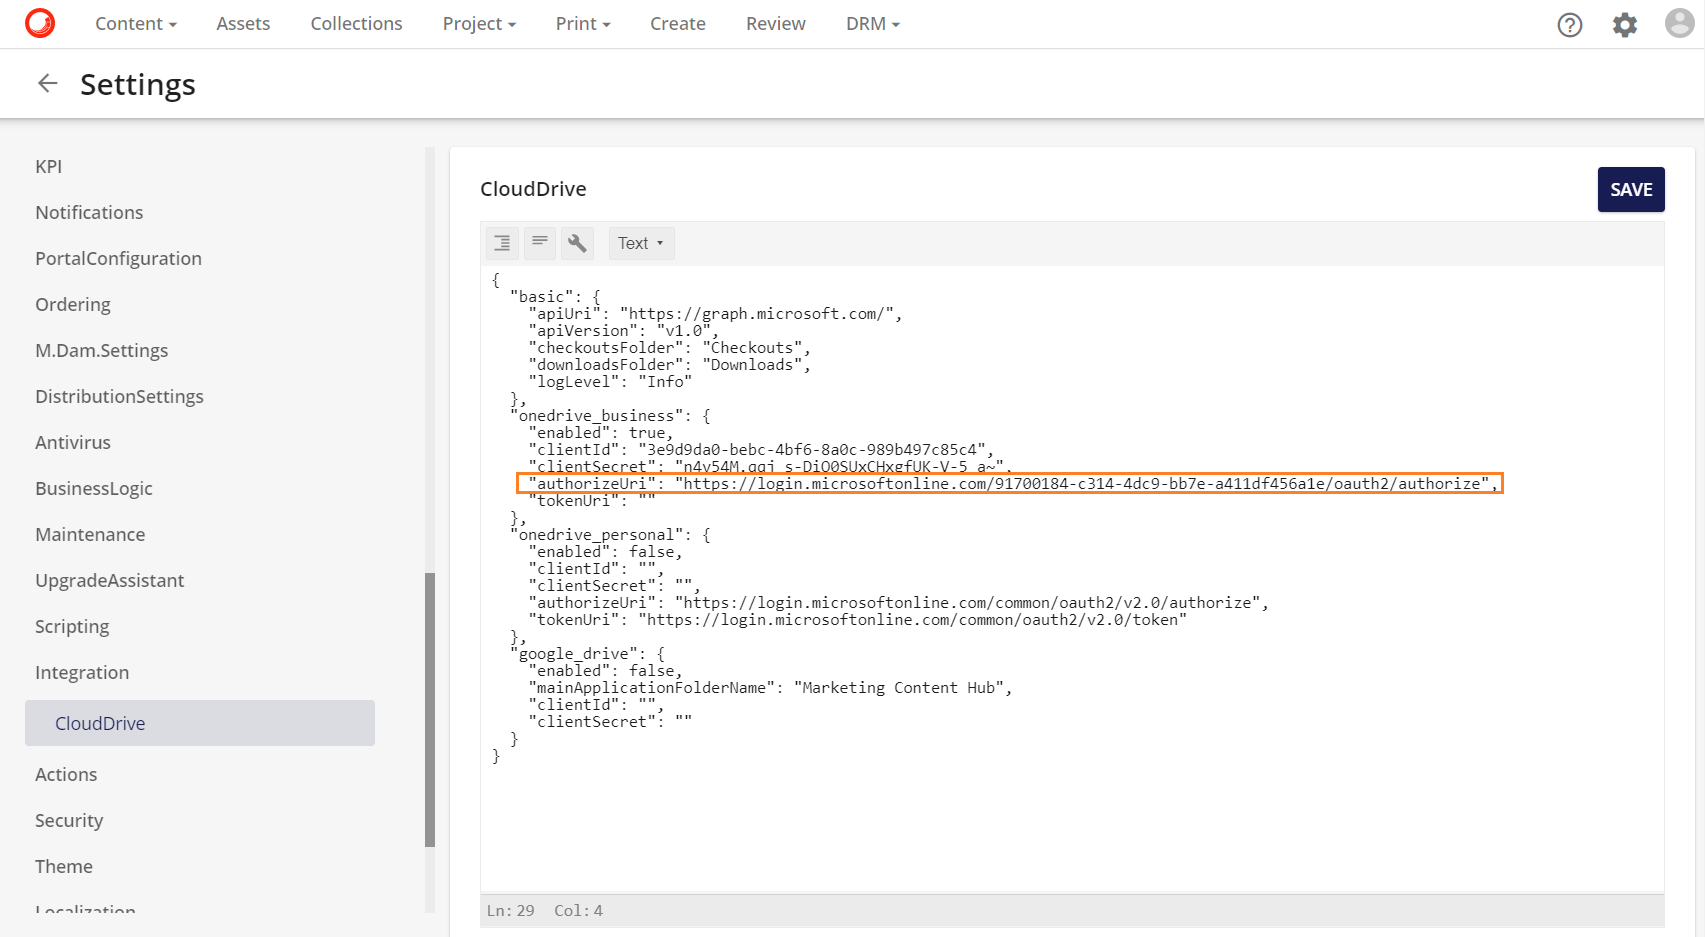Click the onedrive_personal "tokenUri" line

pos(857,620)
